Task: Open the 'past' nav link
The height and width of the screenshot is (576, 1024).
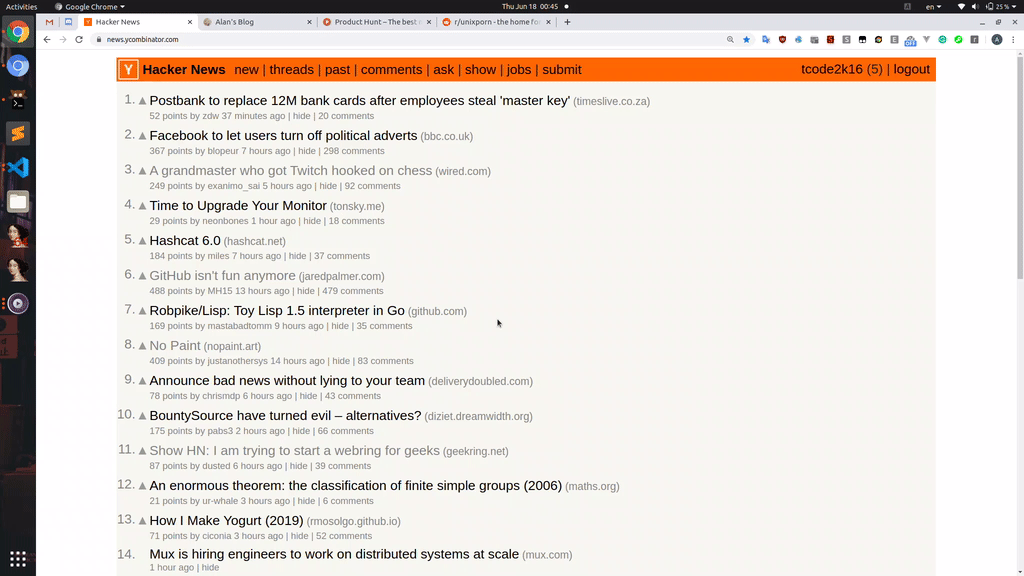Action: (338, 70)
